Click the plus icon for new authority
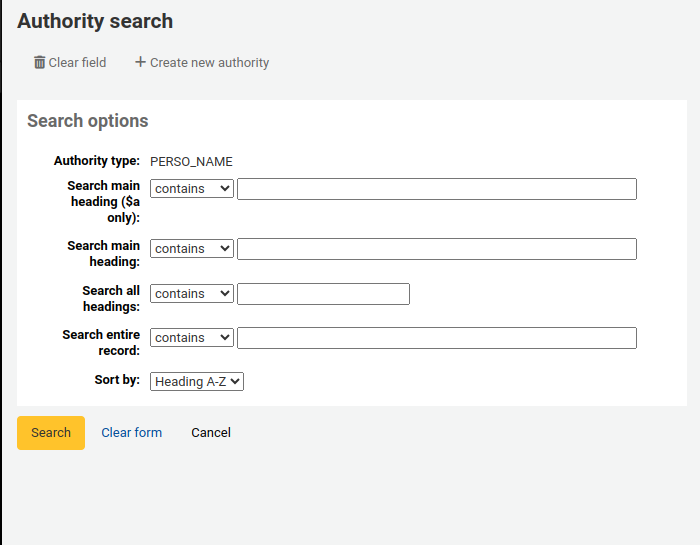The image size is (700, 545). [x=140, y=62]
